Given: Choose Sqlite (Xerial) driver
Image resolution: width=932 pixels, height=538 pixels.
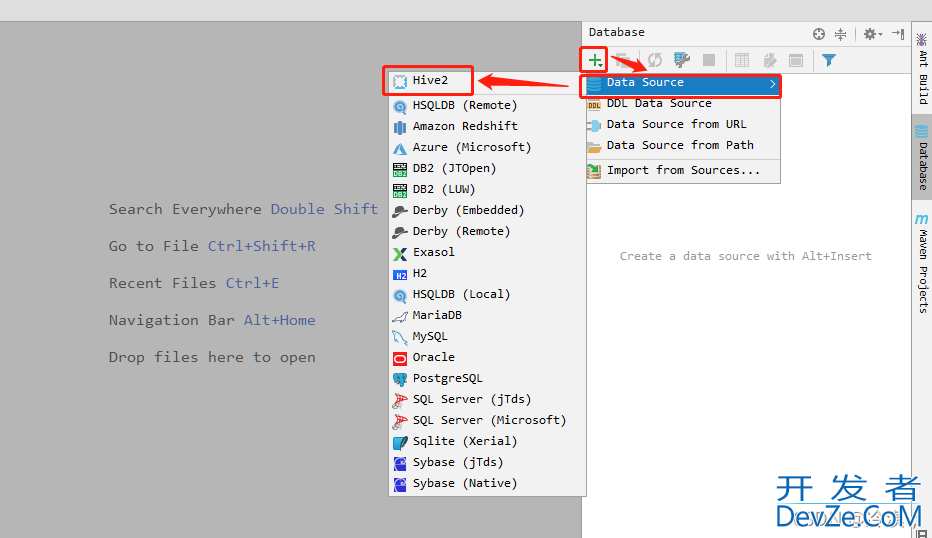Looking at the screenshot, I should 487,441.
